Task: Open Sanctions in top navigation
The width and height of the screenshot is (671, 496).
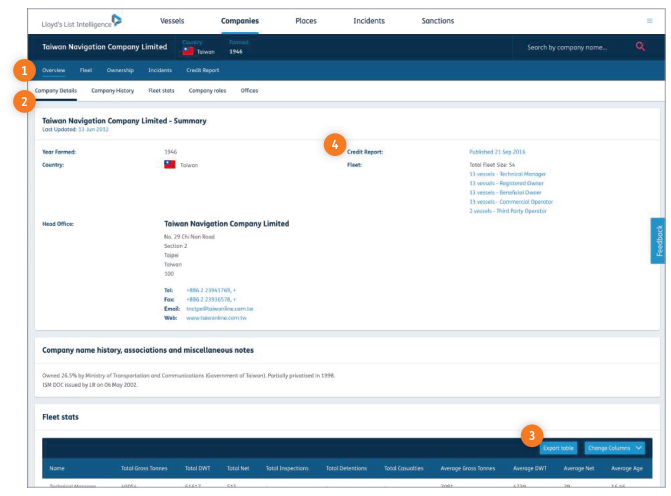Action: [437, 21]
